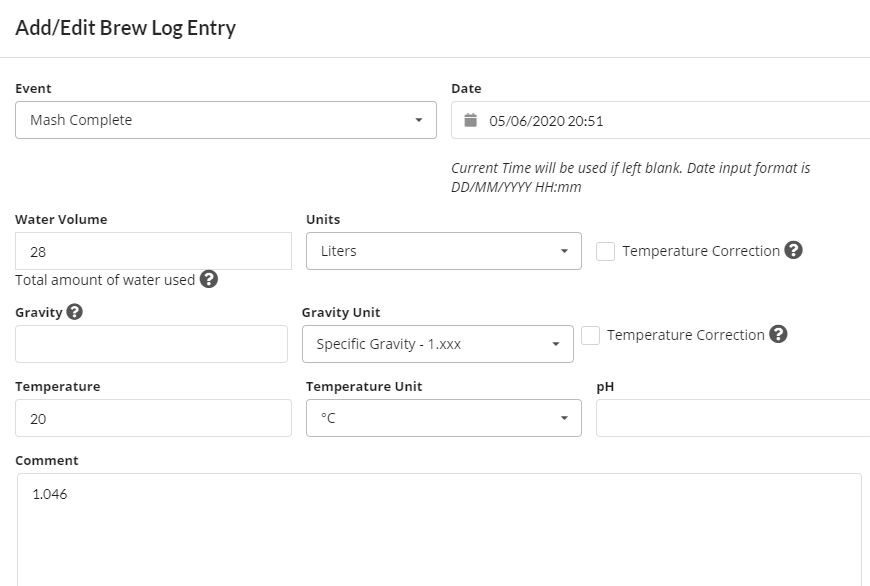The image size is (870, 586).
Task: Enable Temperature Correction for Gravity
Action: coord(590,335)
